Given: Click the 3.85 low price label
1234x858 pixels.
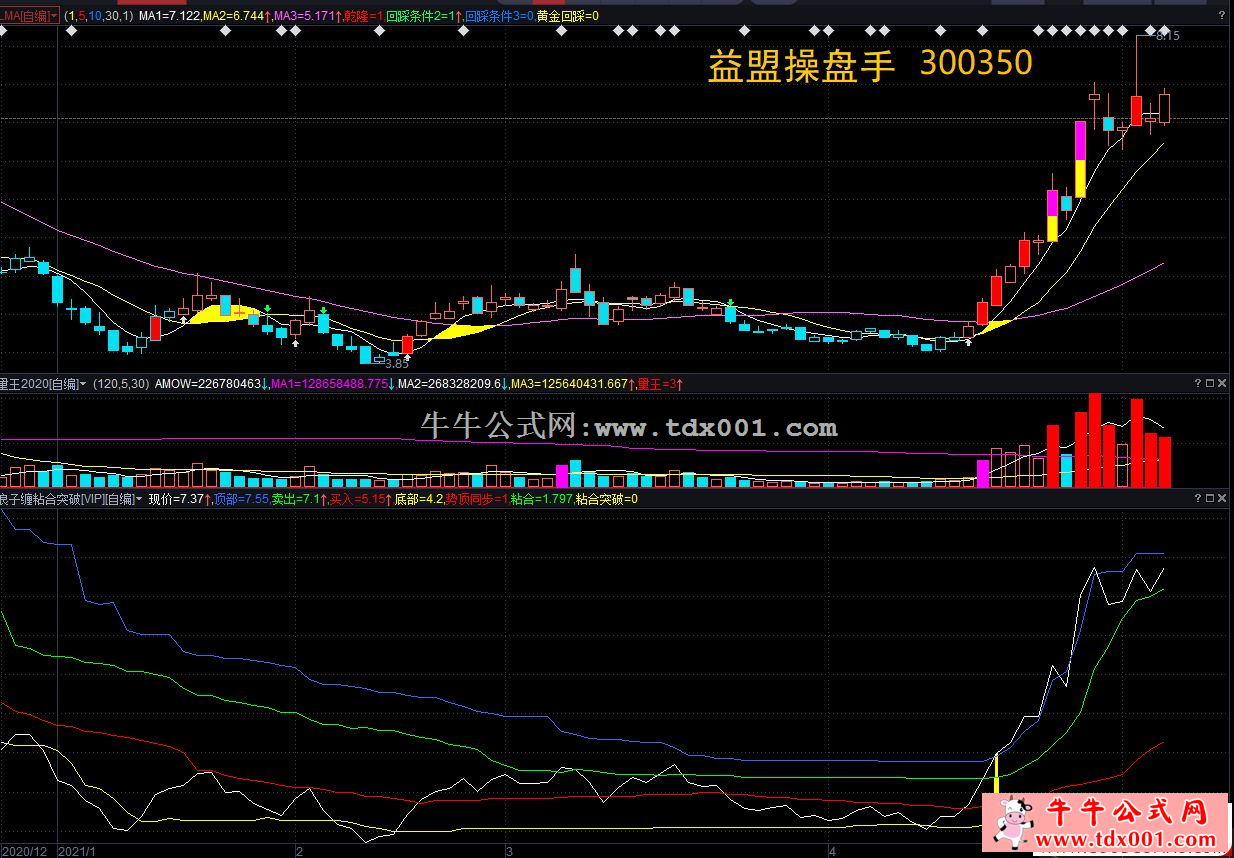Looking at the screenshot, I should tap(397, 364).
